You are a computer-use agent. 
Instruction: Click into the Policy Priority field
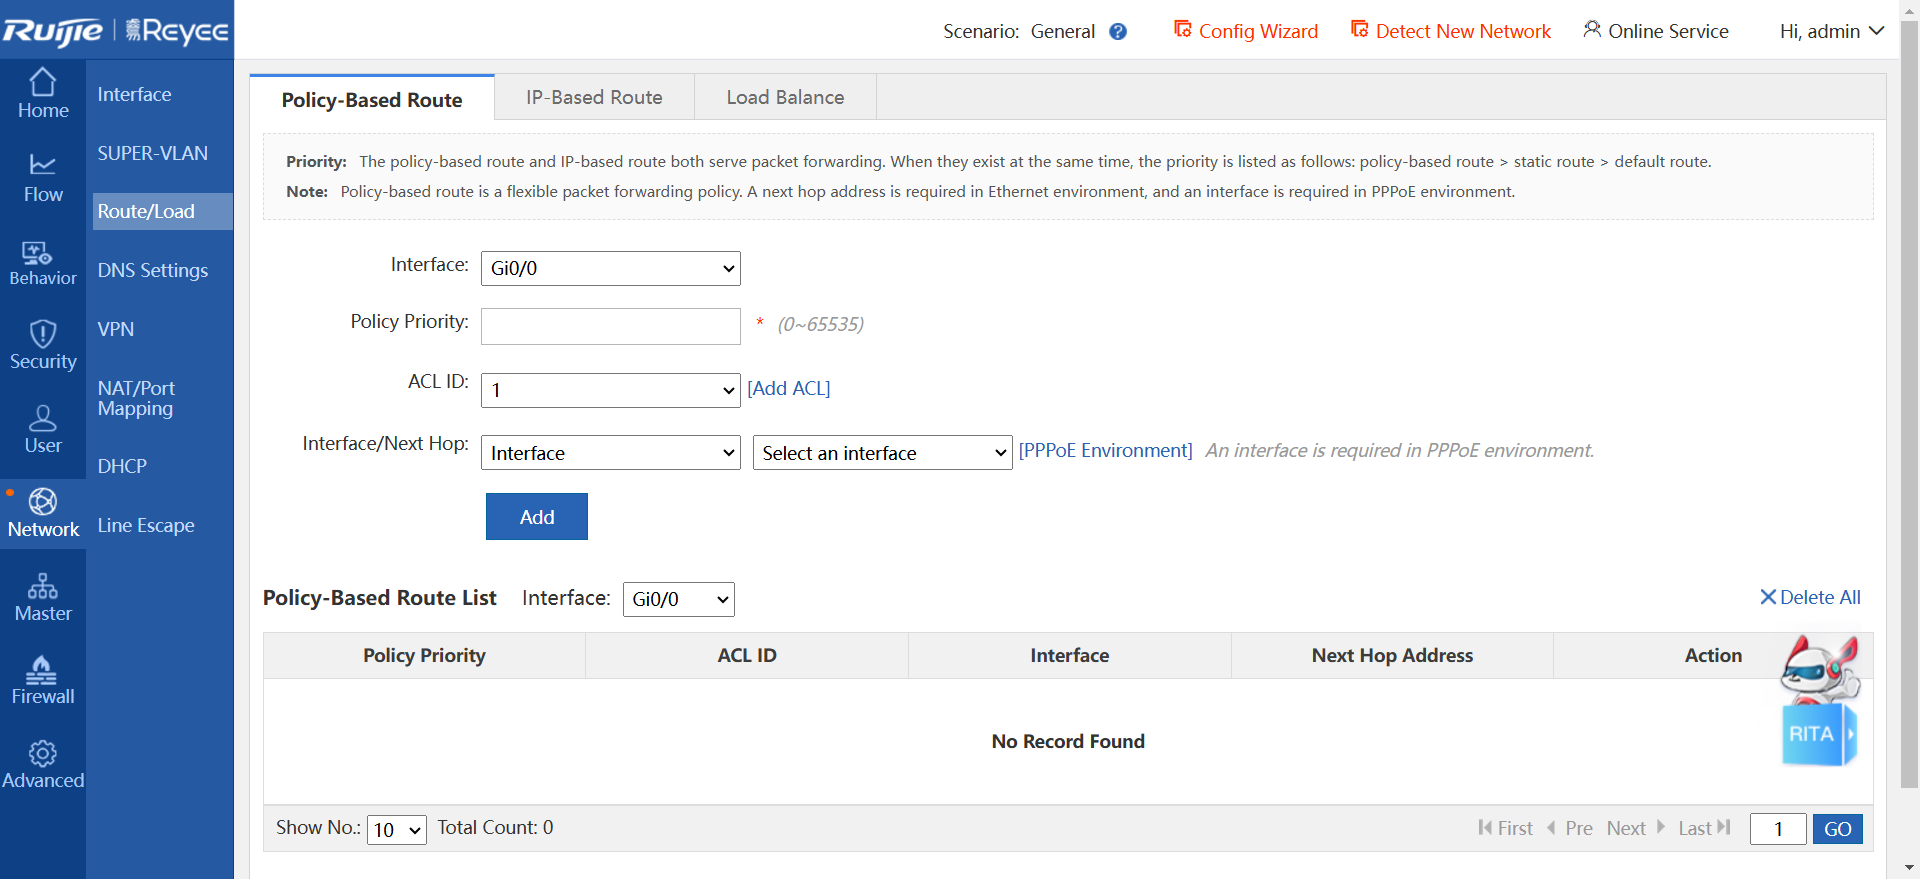click(610, 326)
